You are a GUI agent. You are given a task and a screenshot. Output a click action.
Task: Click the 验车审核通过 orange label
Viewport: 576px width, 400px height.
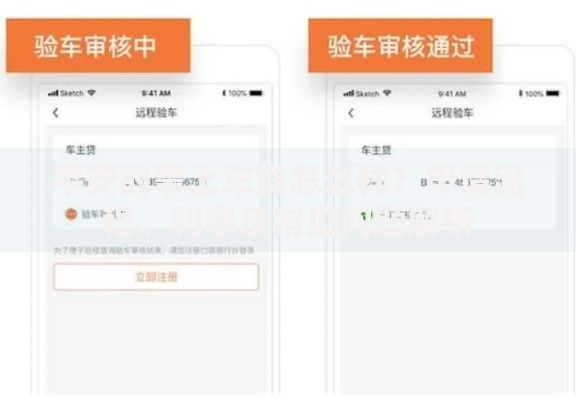click(400, 46)
